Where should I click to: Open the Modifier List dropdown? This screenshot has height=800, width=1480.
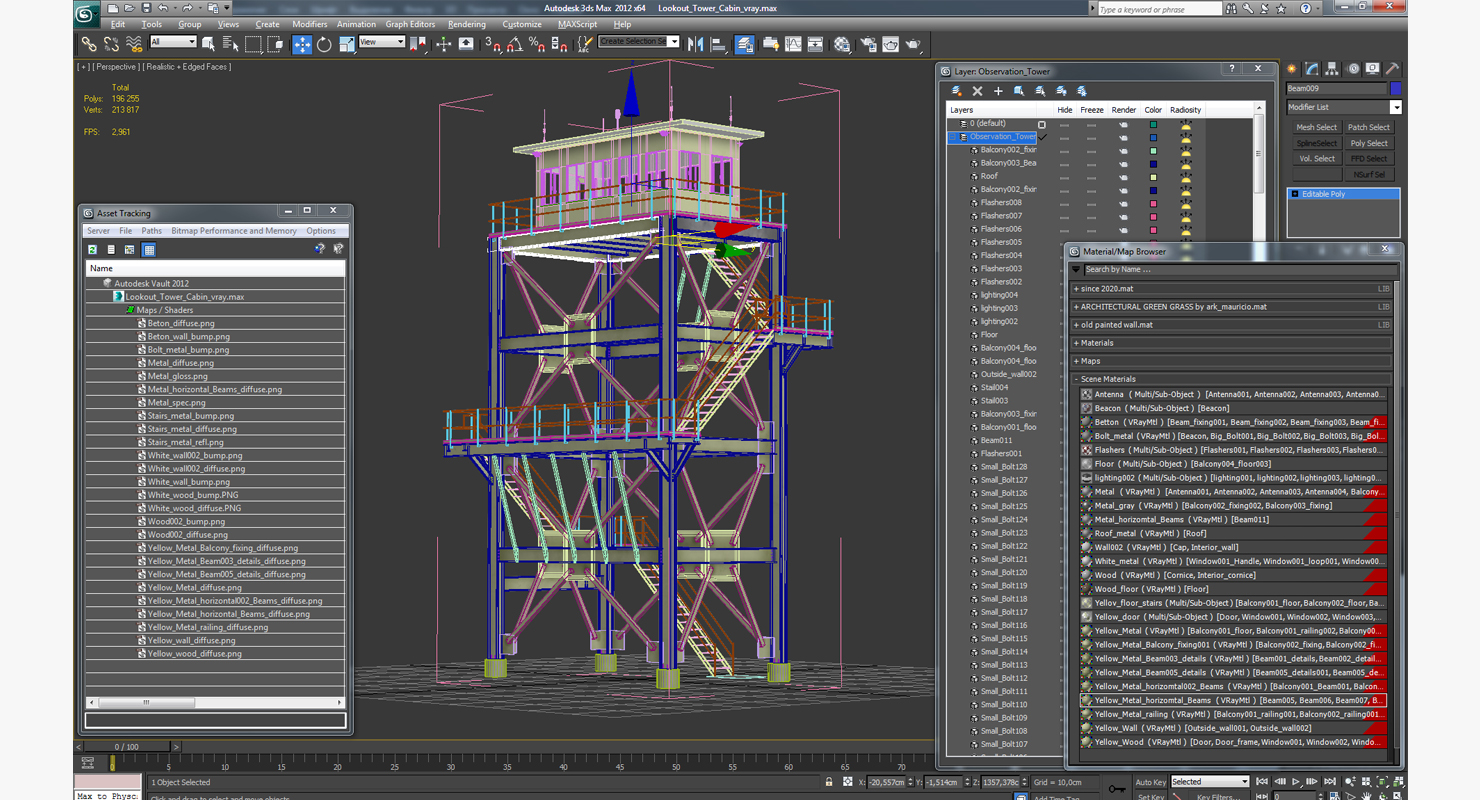[1395, 107]
